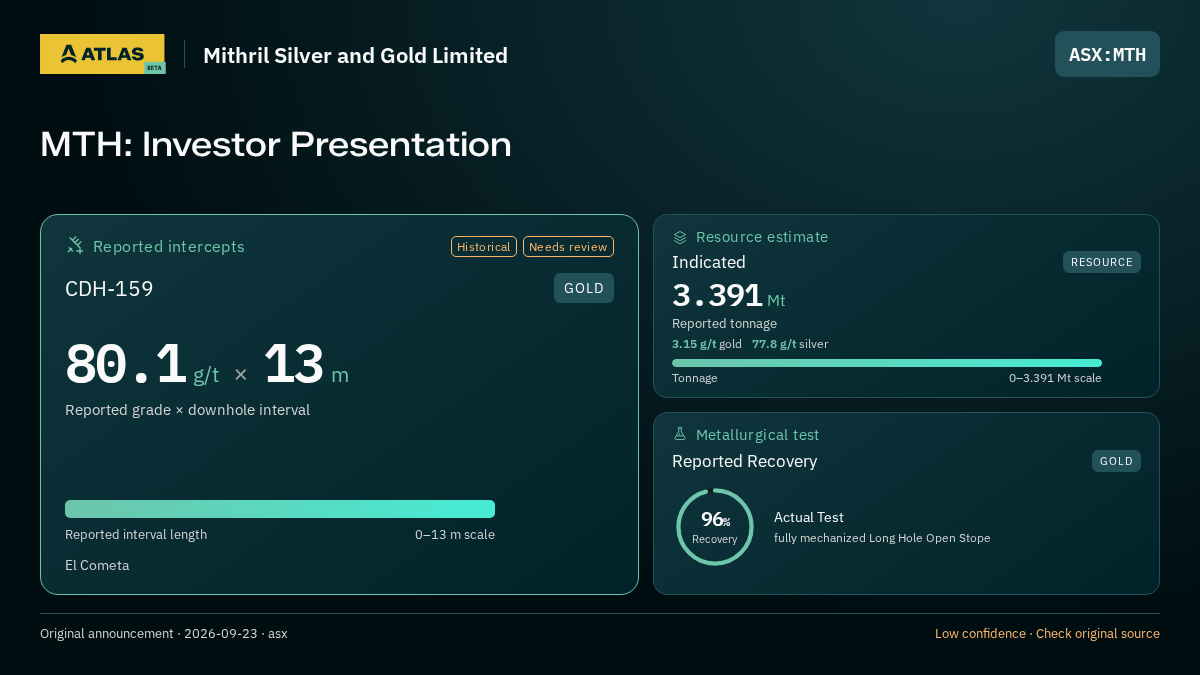Click the fully mechanized Long Hole Open Stope text
This screenshot has width=1200, height=675.
coord(882,538)
